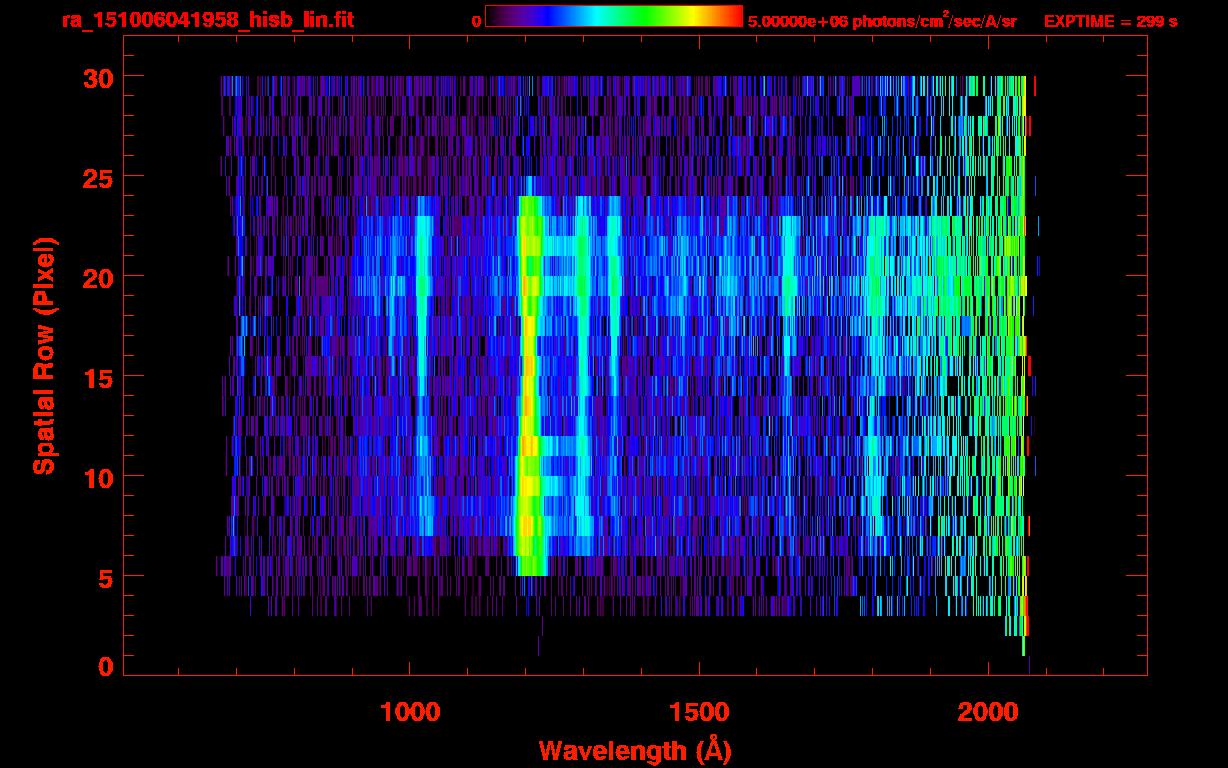The height and width of the screenshot is (768, 1228).
Task: Click the y-axis tick label 25
Action: pos(96,177)
